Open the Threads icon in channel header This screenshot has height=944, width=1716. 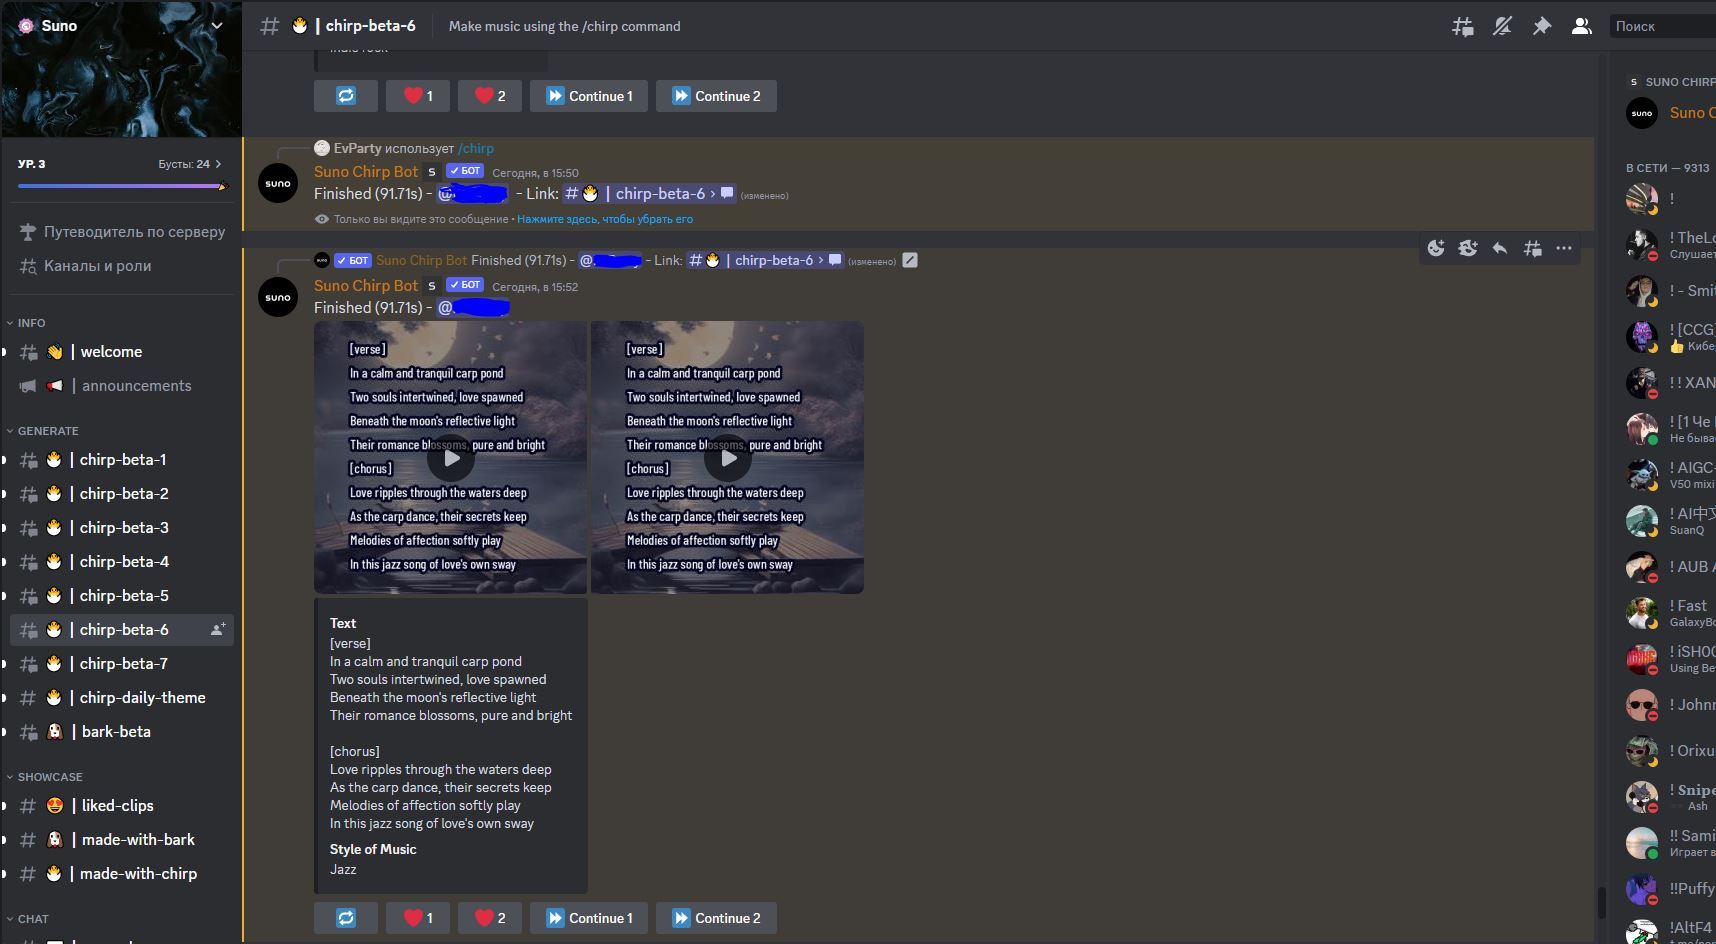(1462, 27)
